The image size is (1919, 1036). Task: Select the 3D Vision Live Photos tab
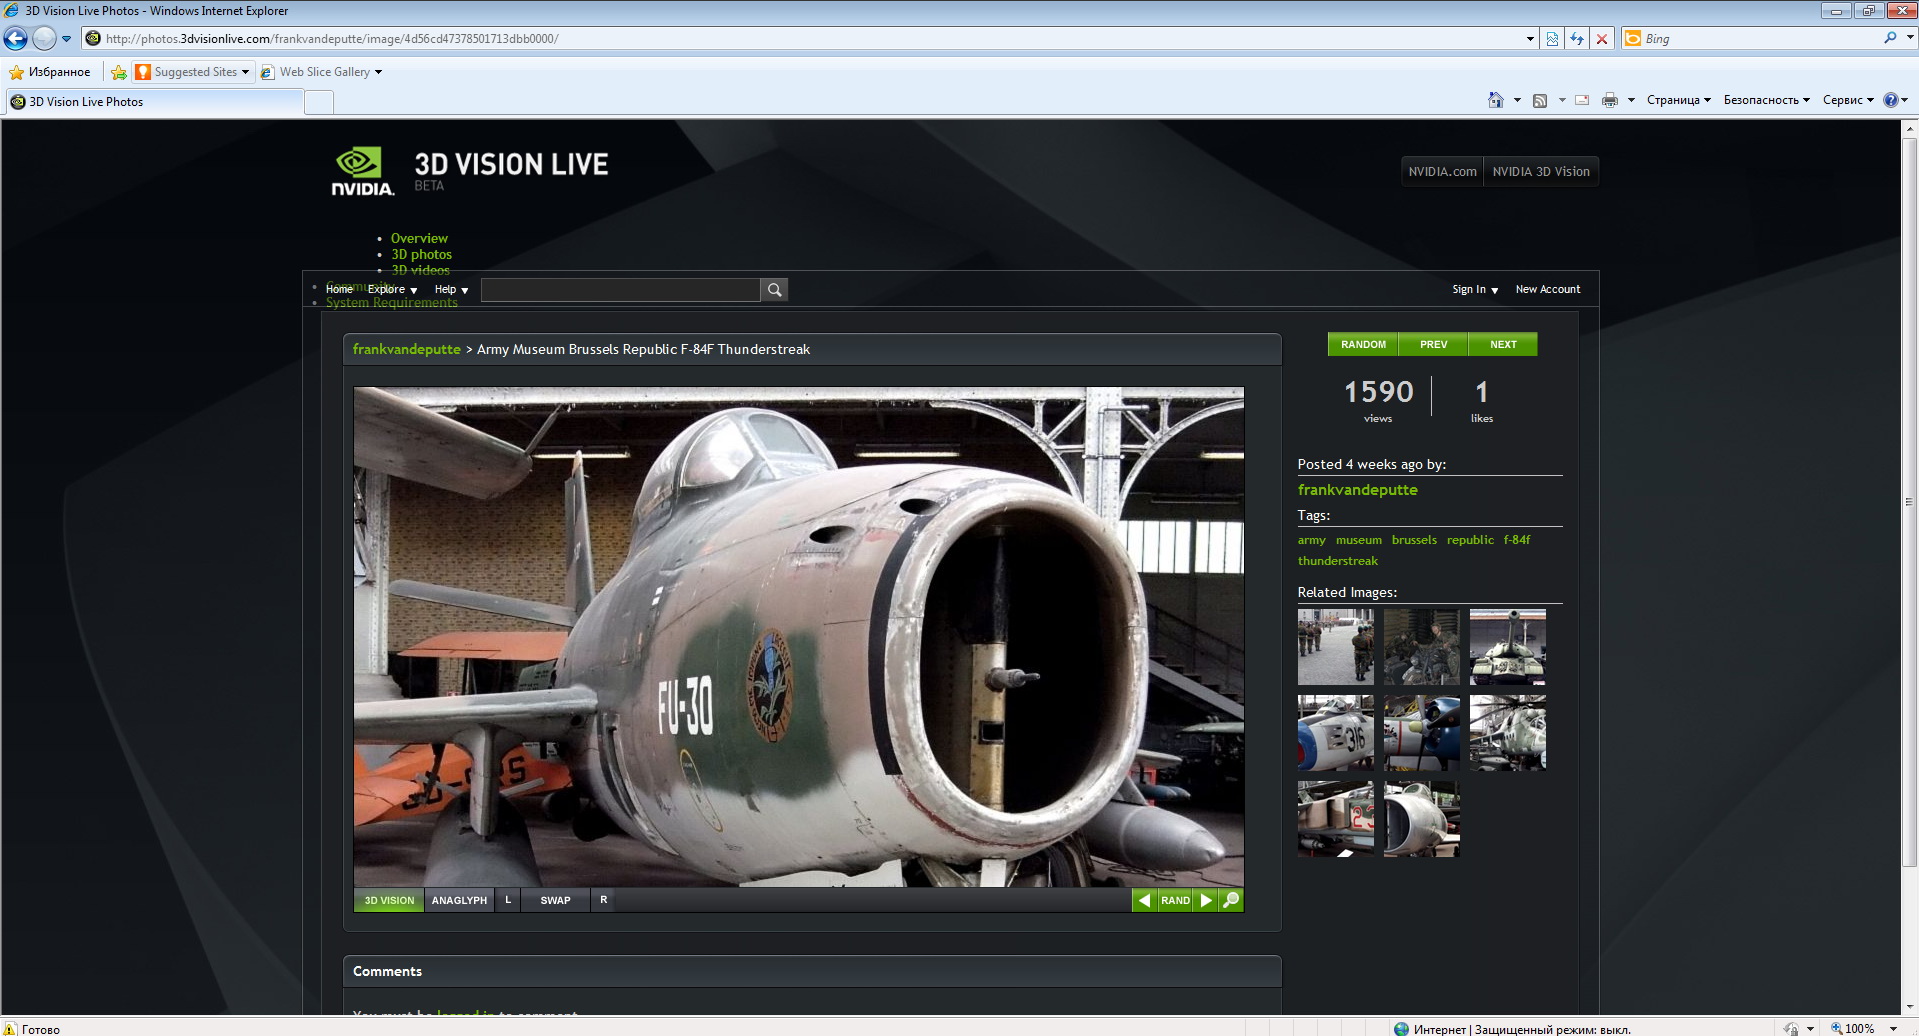153,102
